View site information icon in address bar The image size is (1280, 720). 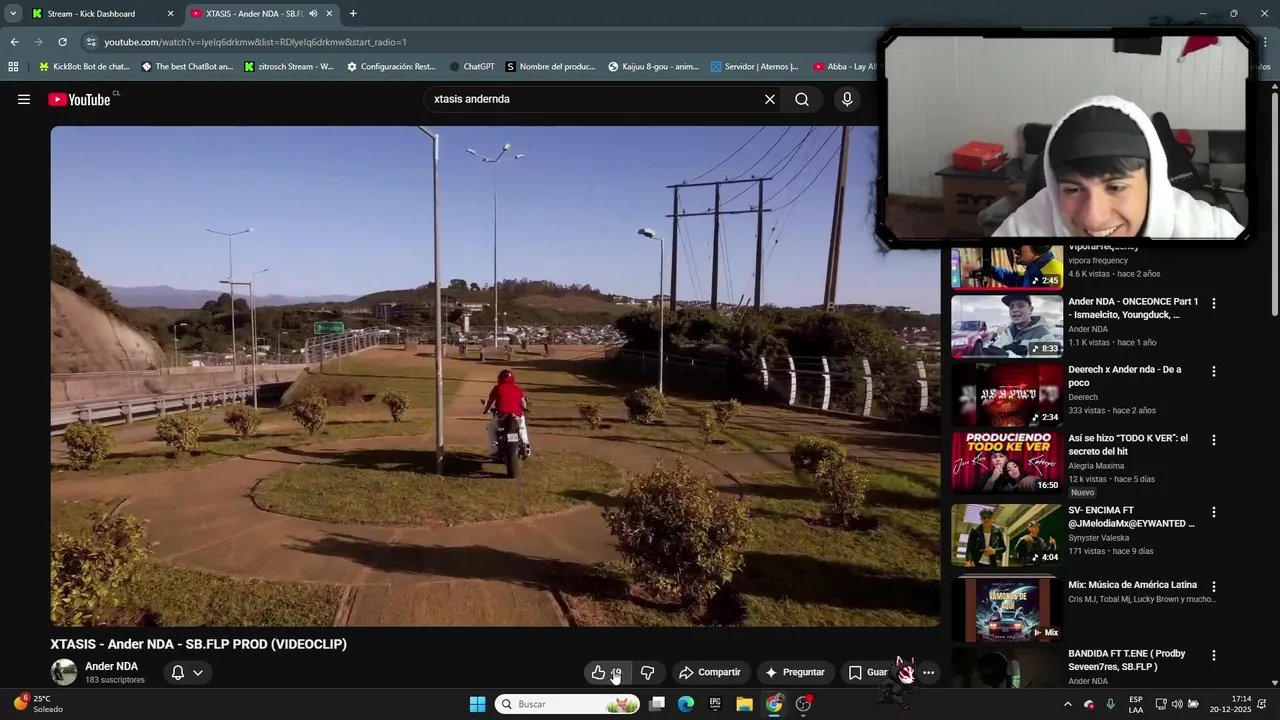[x=91, y=42]
